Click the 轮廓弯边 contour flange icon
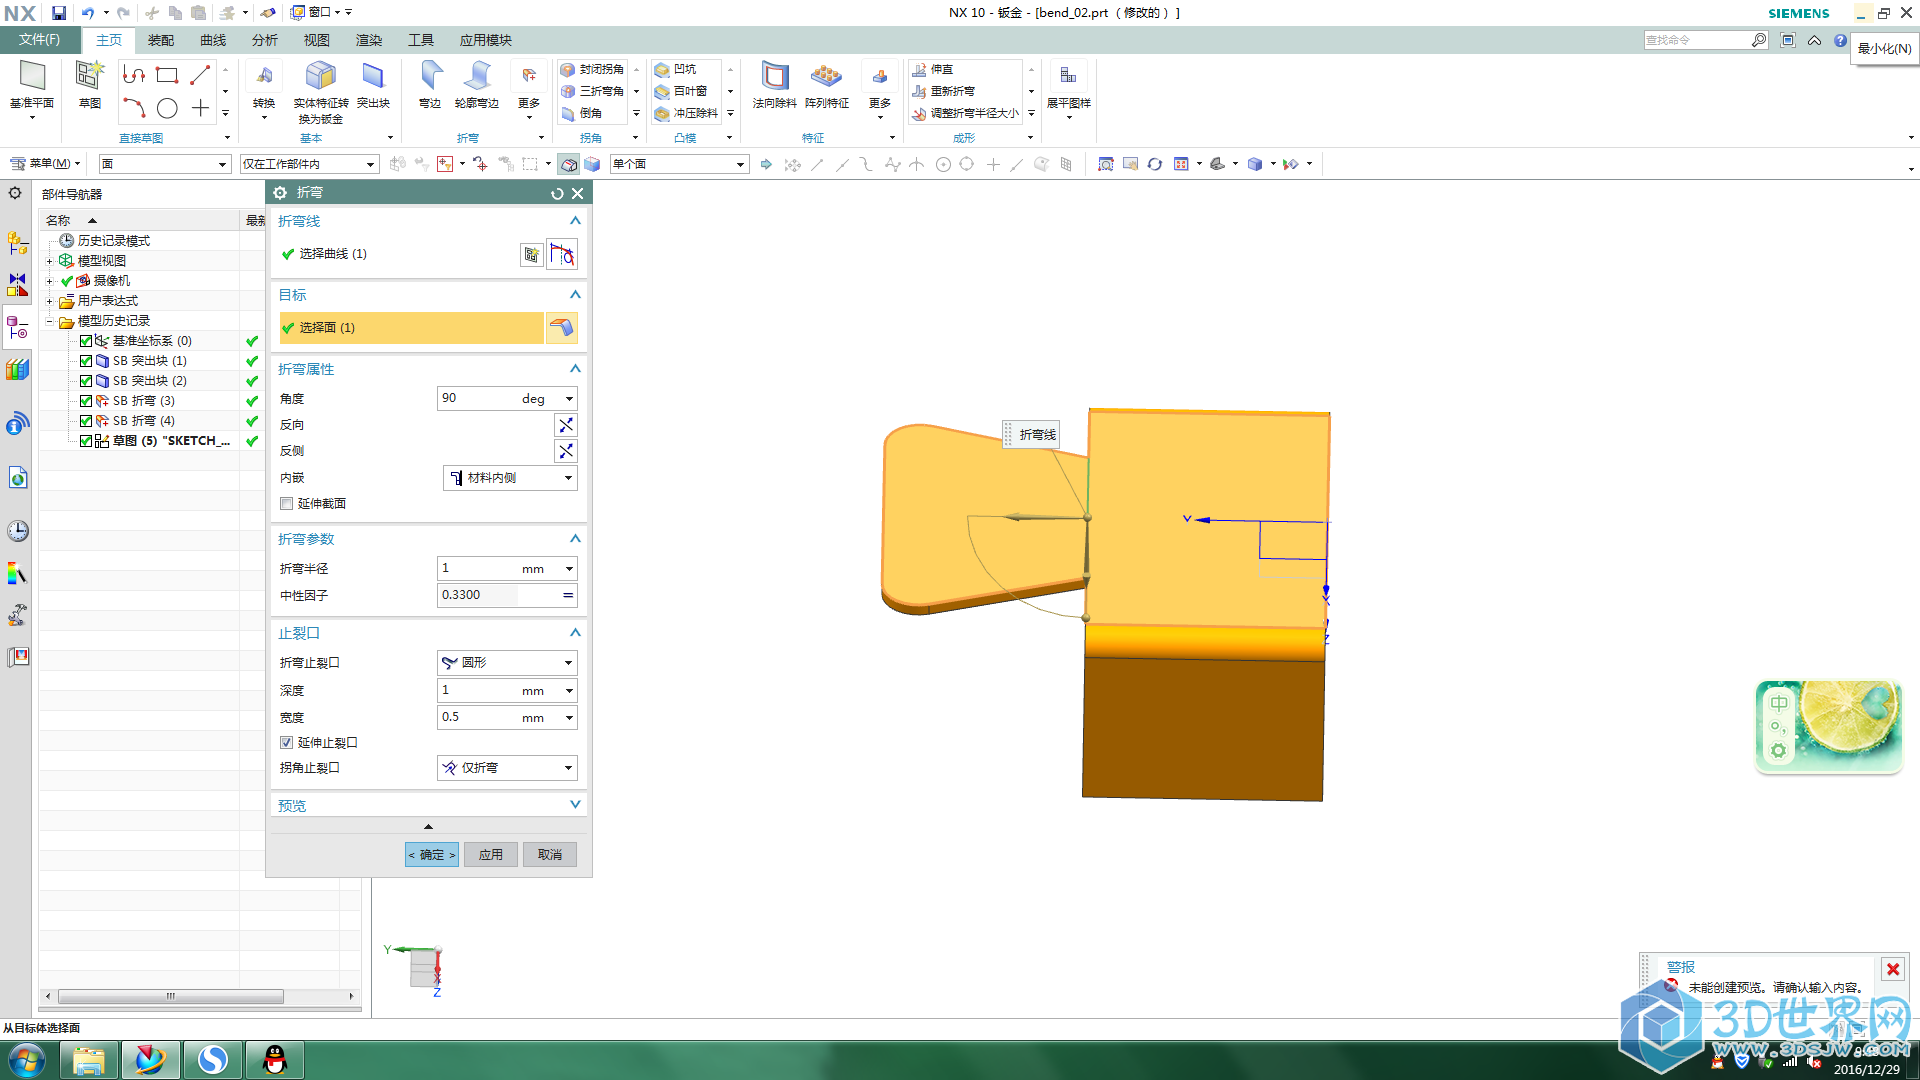 (477, 76)
